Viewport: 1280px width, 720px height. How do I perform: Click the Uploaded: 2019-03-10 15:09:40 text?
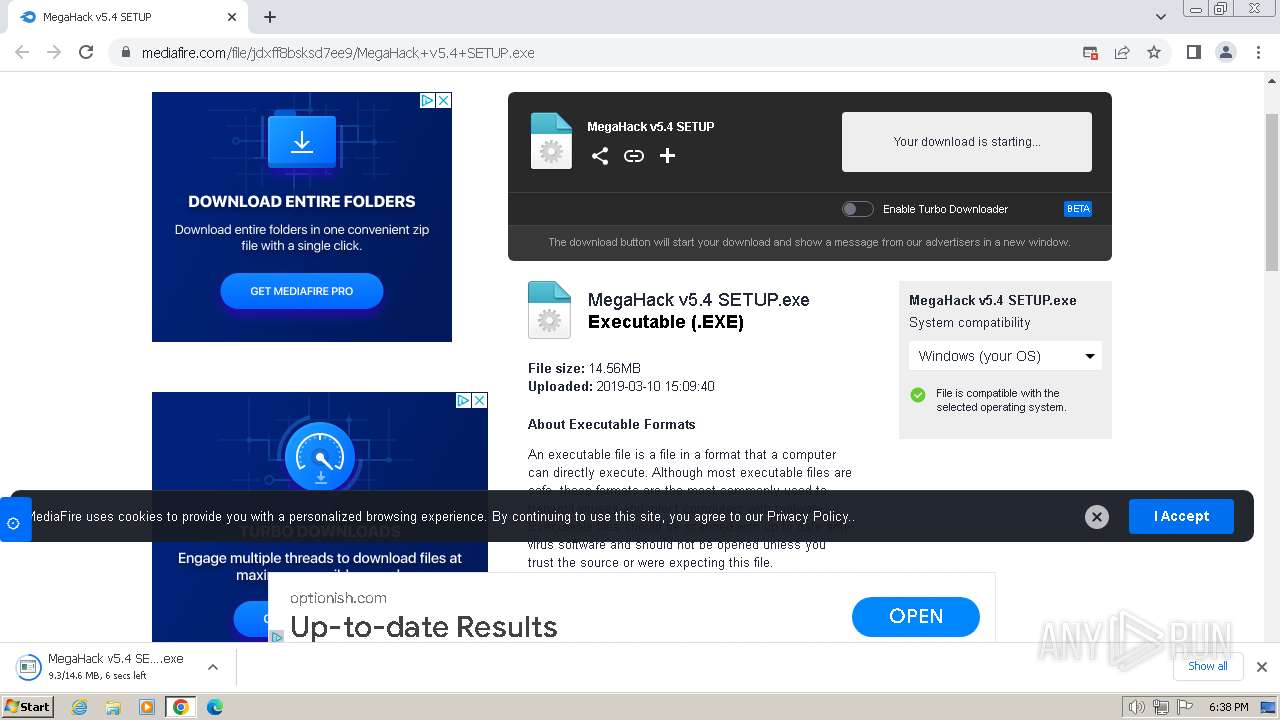coord(621,386)
